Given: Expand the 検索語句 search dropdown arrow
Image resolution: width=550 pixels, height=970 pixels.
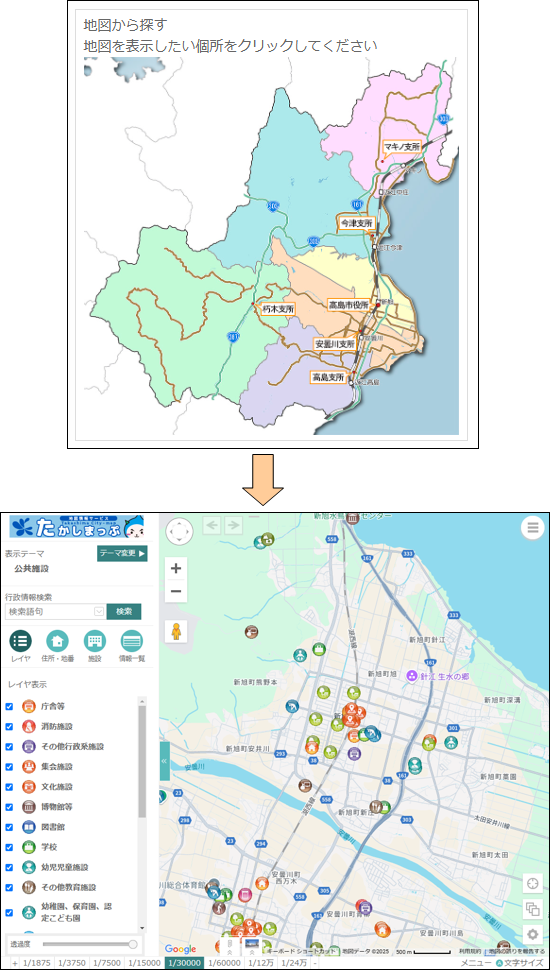Looking at the screenshot, I should [98, 612].
